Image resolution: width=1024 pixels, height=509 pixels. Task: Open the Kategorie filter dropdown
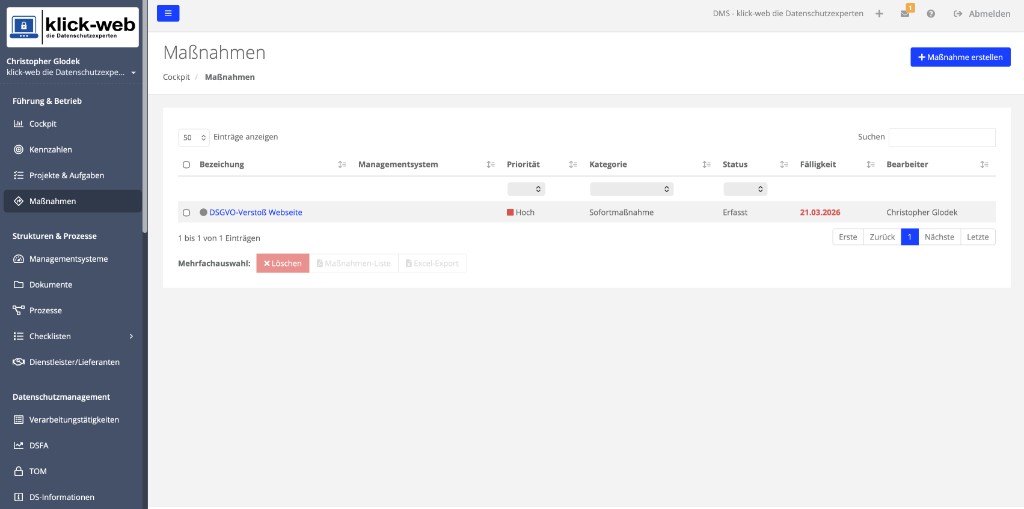coord(632,189)
